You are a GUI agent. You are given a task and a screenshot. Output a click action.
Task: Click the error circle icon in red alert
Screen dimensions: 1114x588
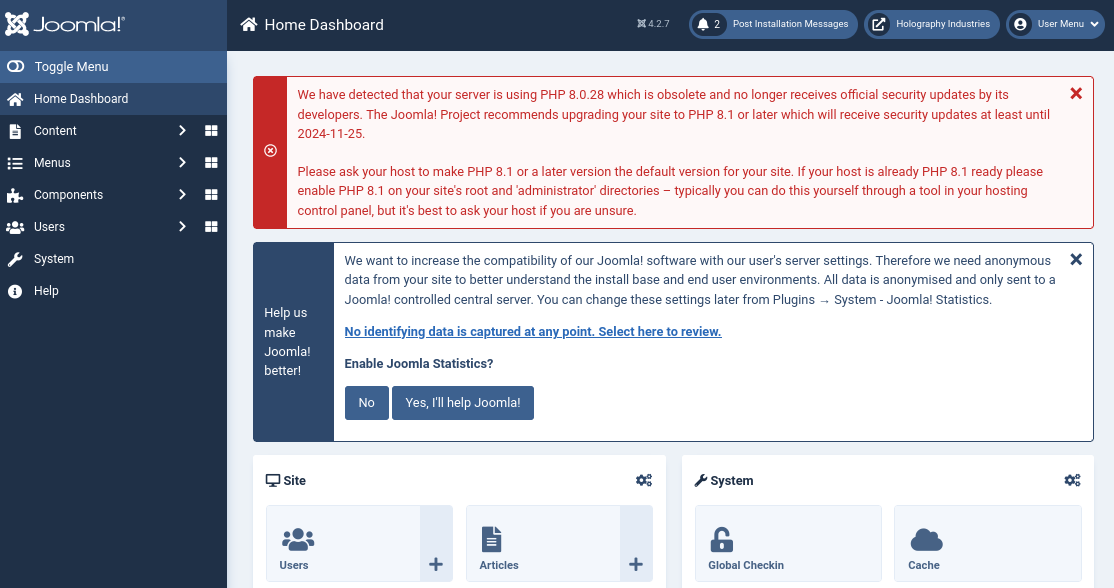[x=270, y=151]
